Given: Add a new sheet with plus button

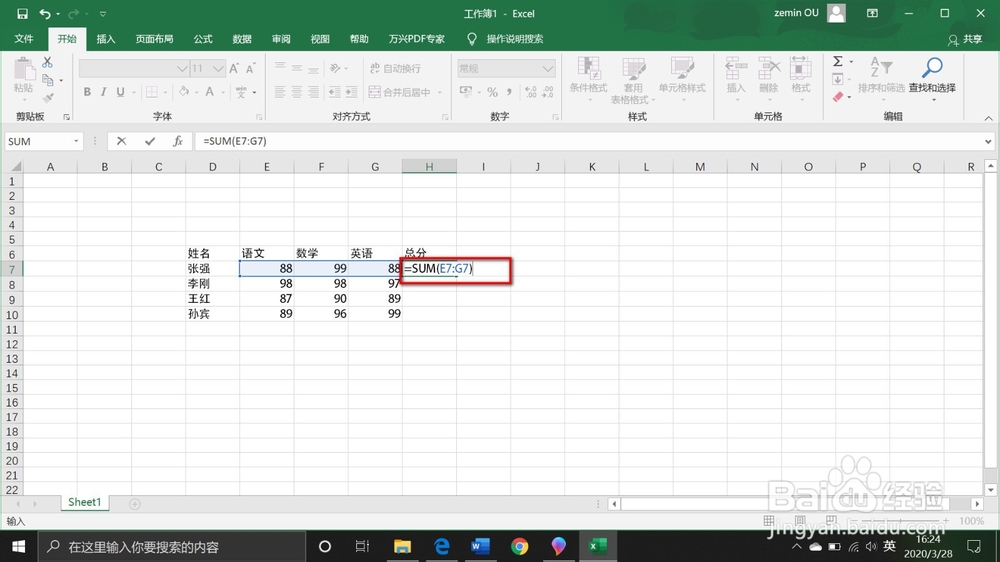Looking at the screenshot, I should [135, 504].
